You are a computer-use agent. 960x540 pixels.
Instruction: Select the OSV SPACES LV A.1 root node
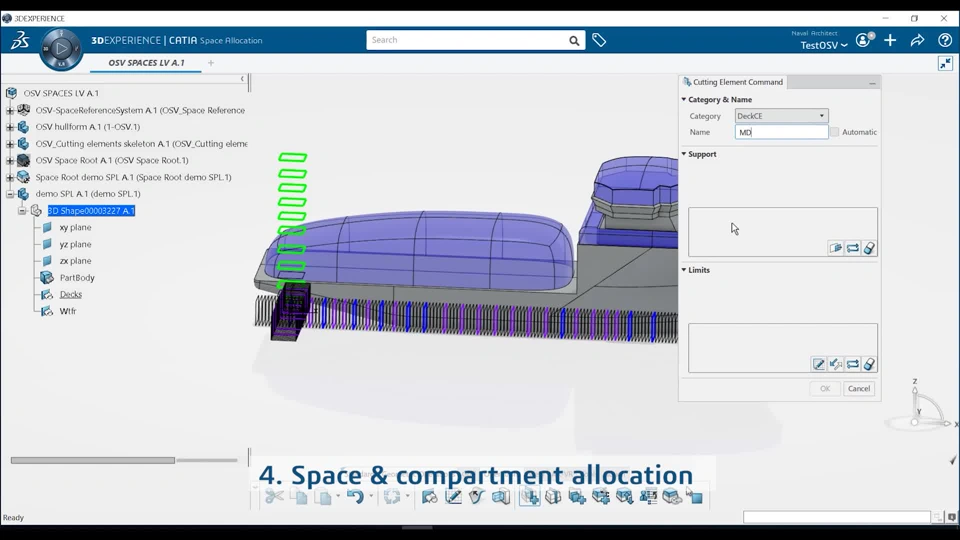tap(61, 93)
